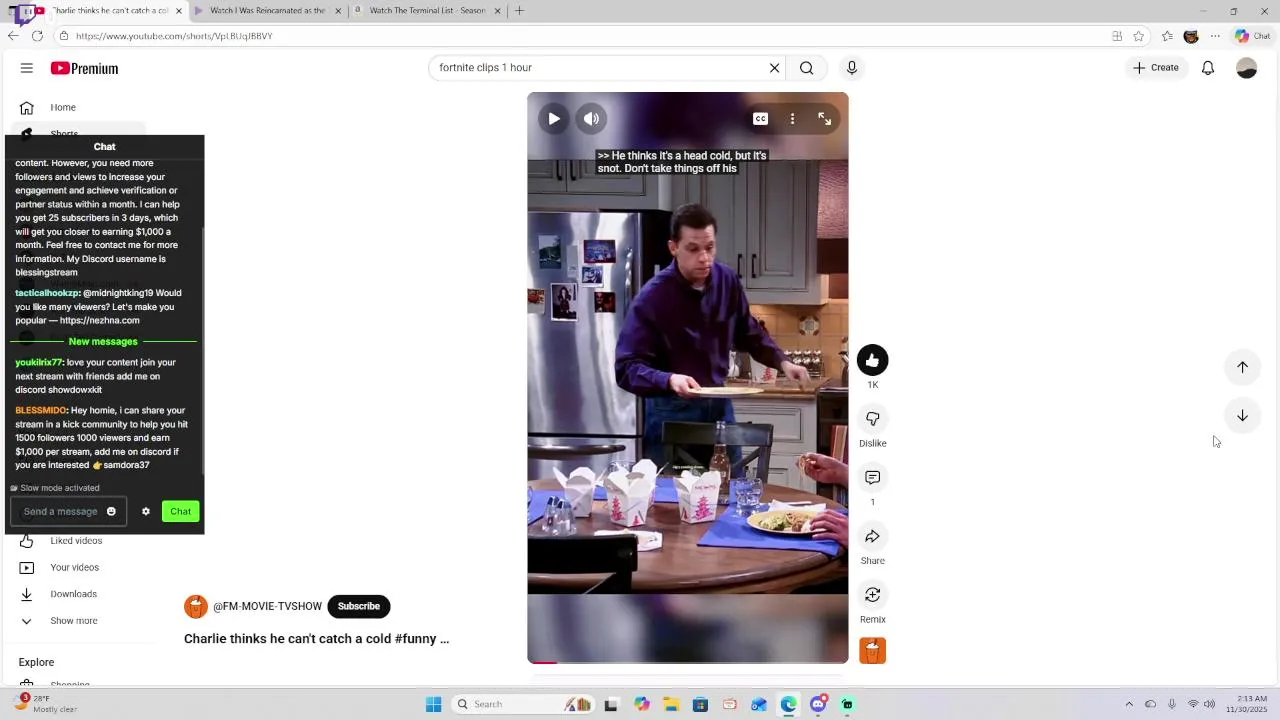This screenshot has width=1280, height=720.
Task: Close the 'Watch The Terminal List' tab
Action: pos(497,11)
